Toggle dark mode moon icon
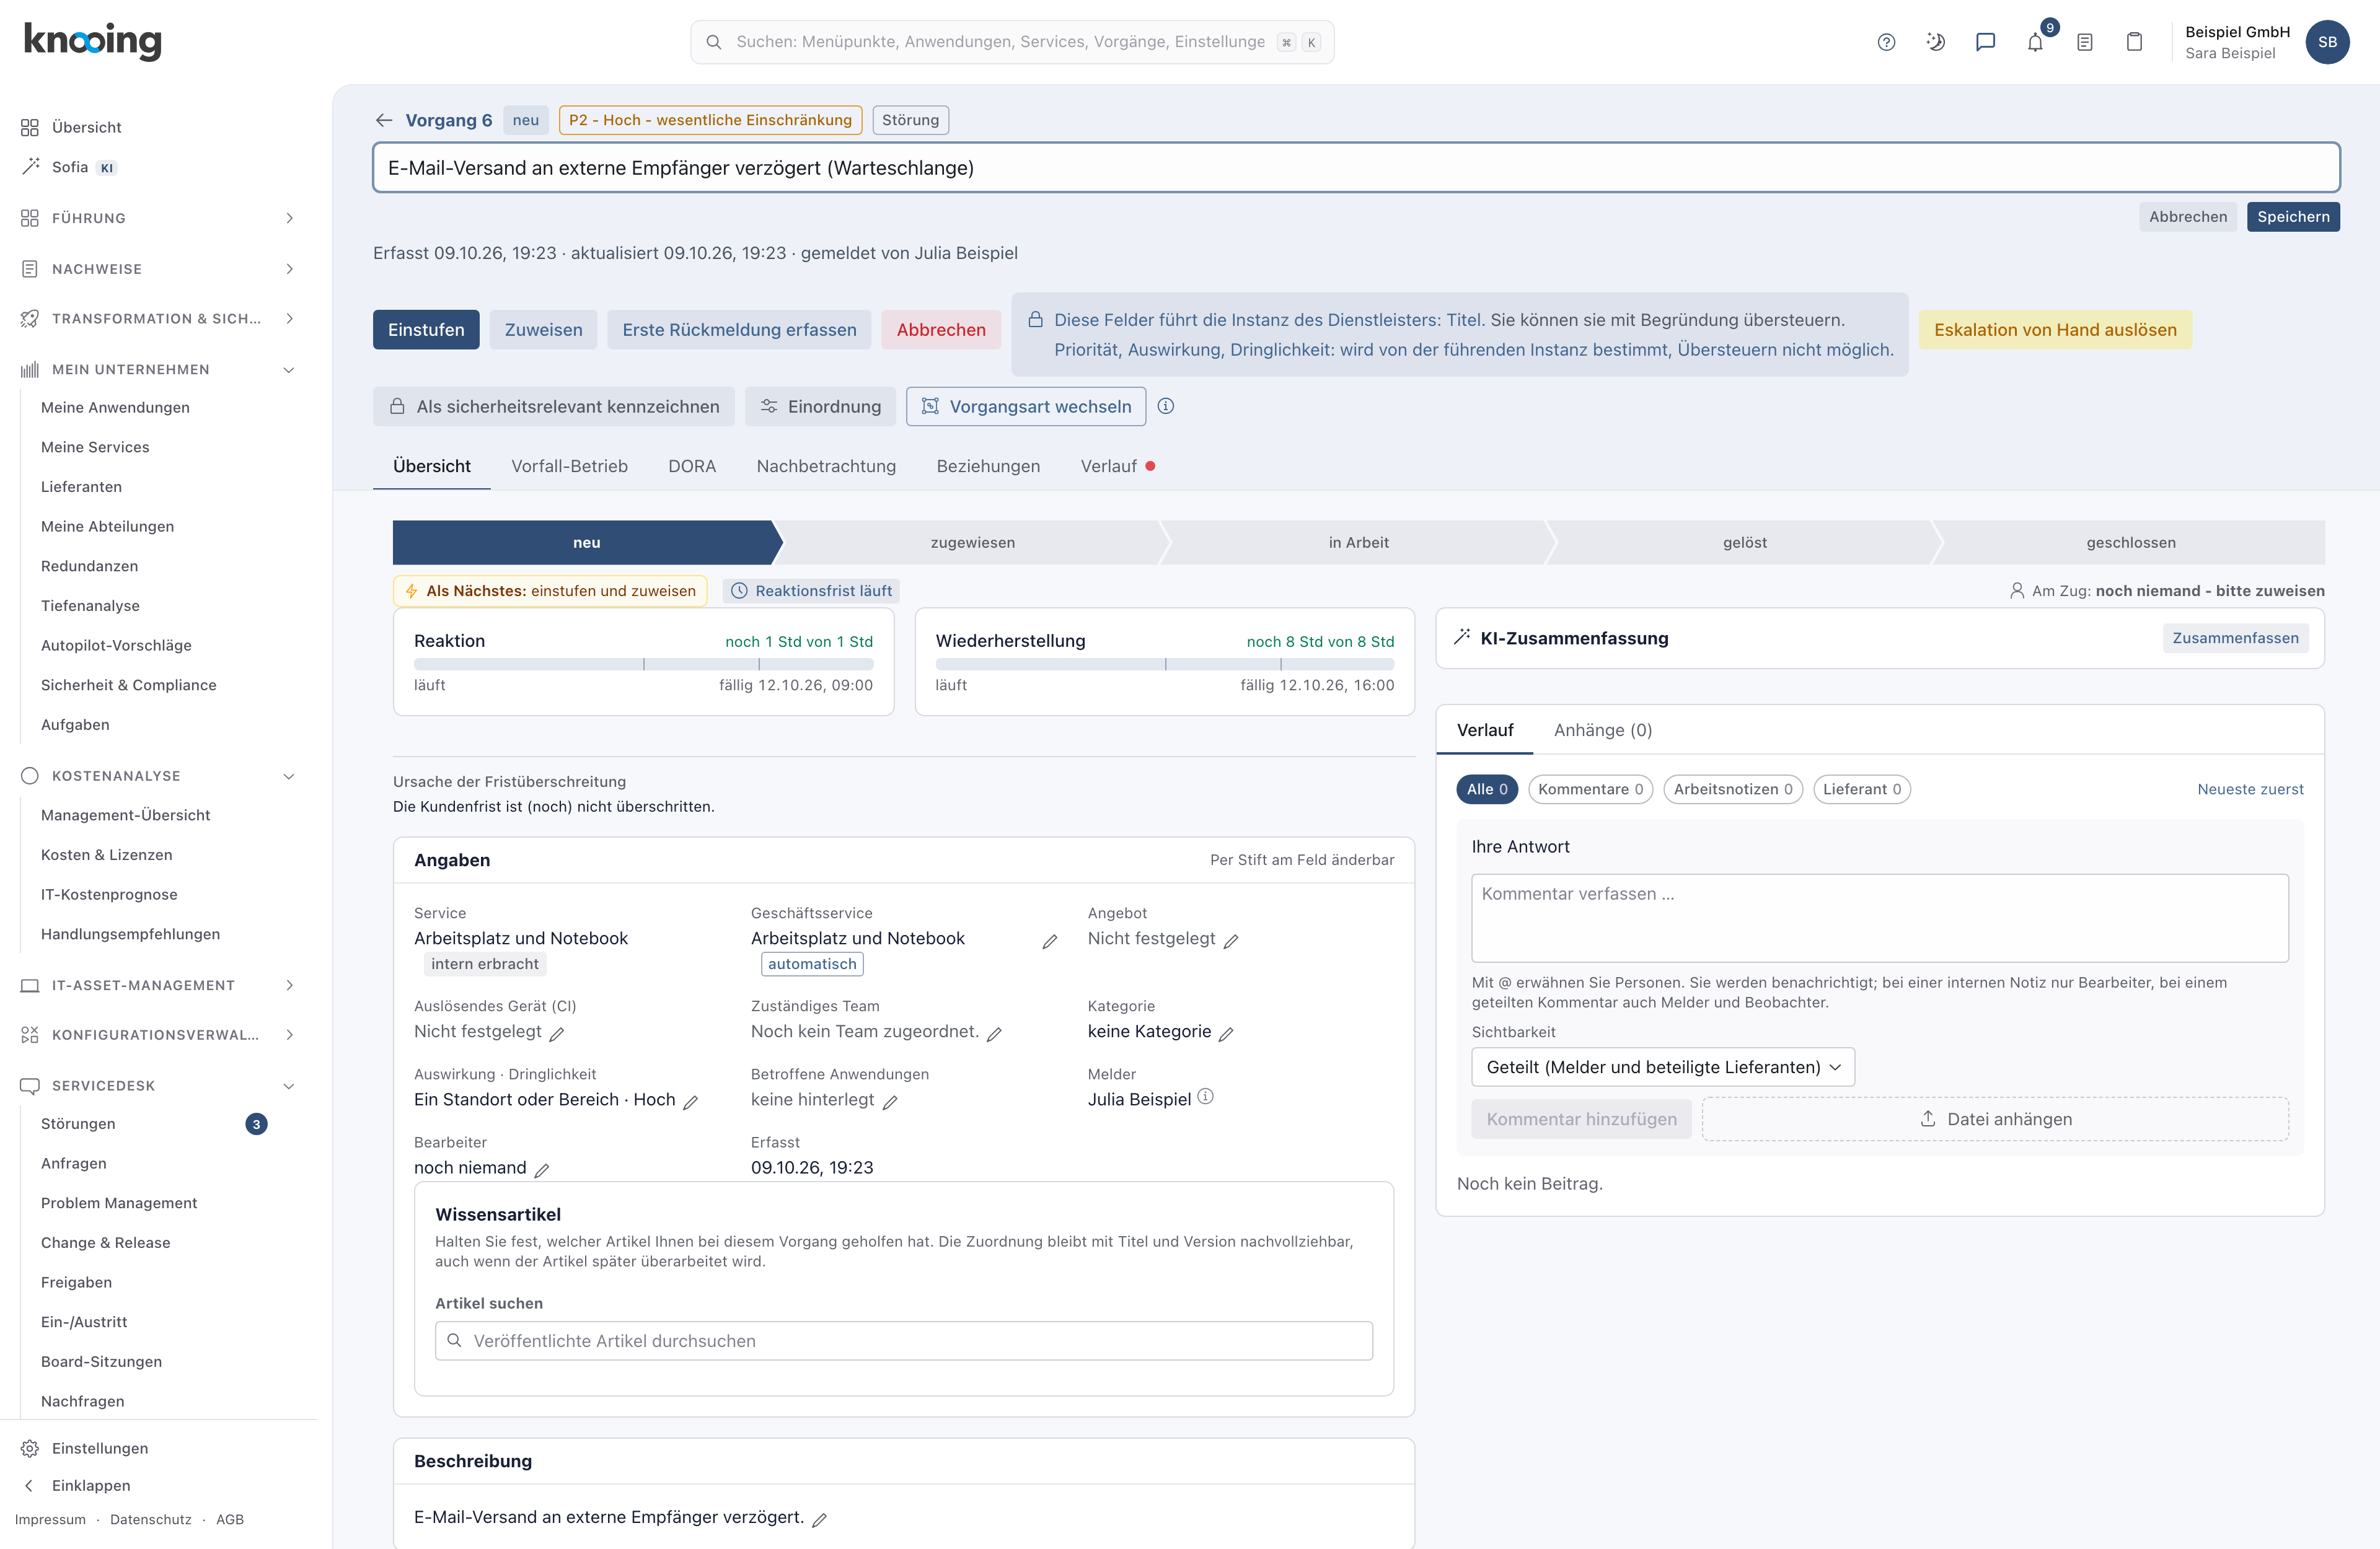This screenshot has width=2380, height=1549. click(x=1936, y=42)
